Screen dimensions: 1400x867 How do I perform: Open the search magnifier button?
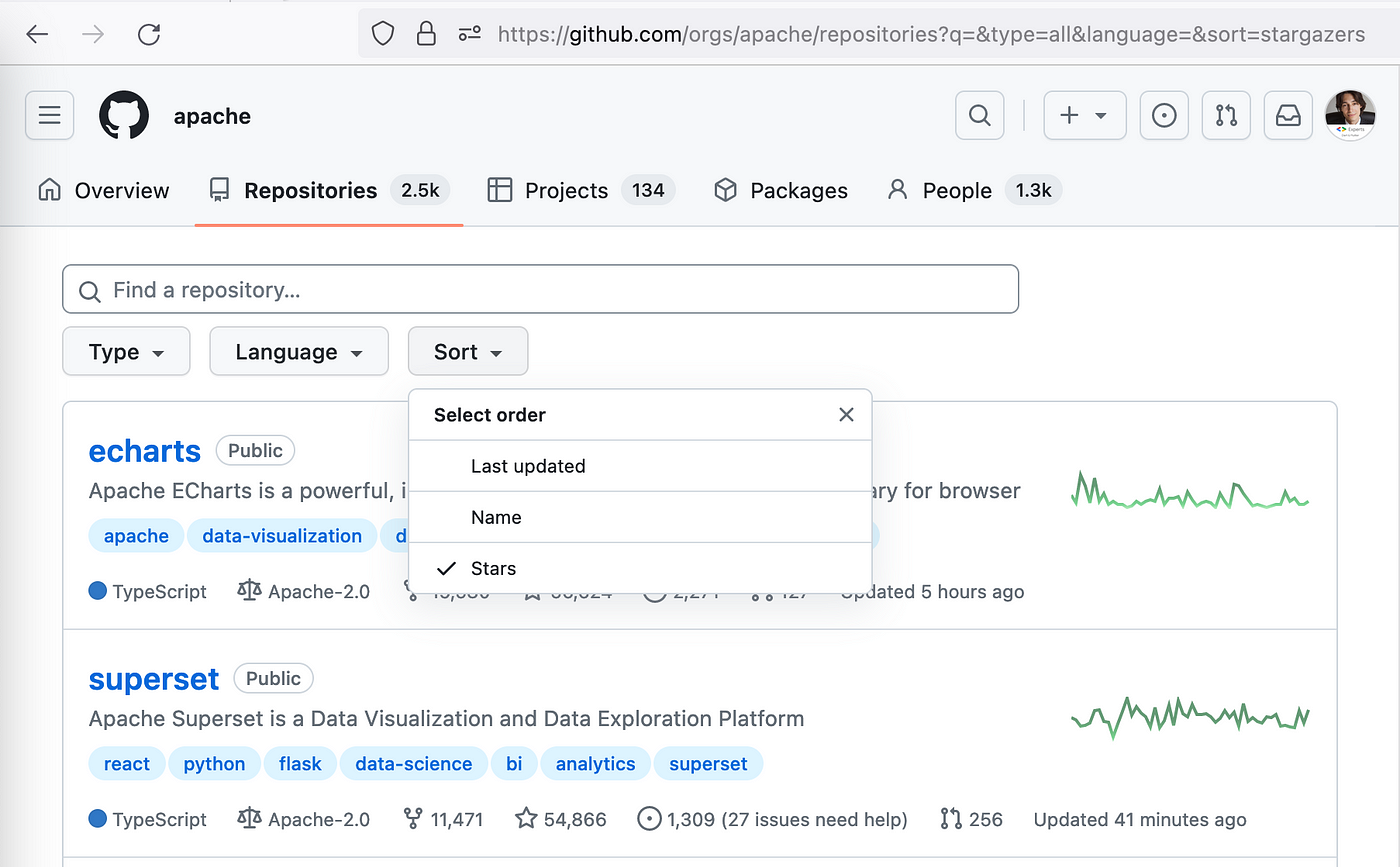980,116
